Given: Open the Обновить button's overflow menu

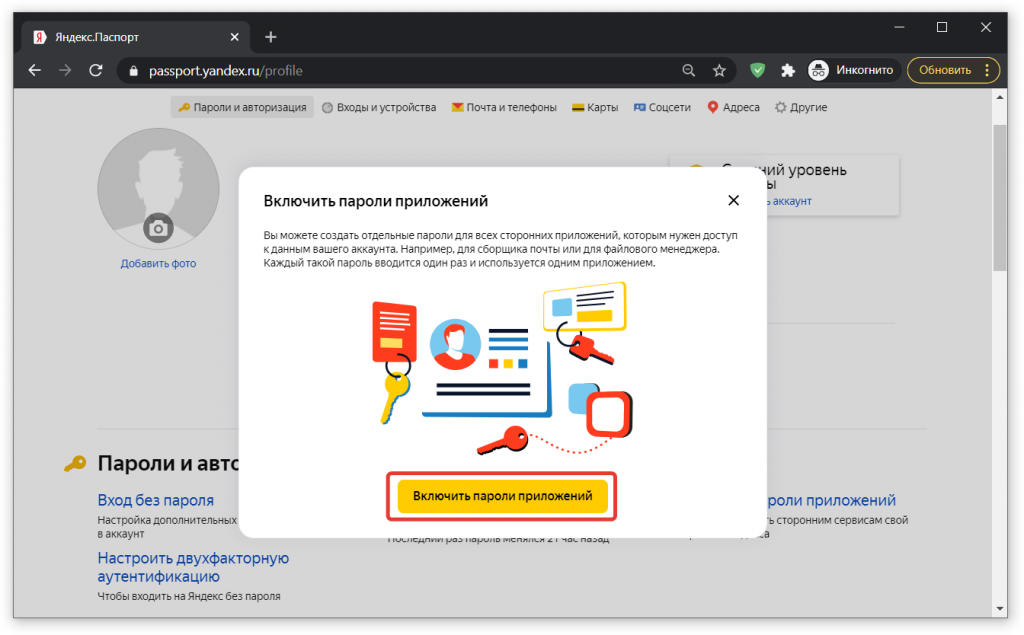Looking at the screenshot, I should coord(987,71).
